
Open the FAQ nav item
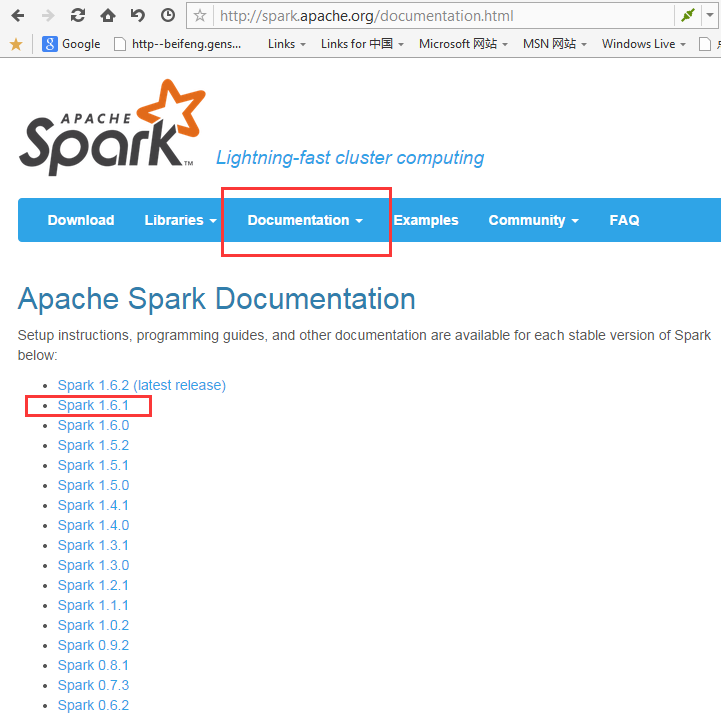coord(624,220)
